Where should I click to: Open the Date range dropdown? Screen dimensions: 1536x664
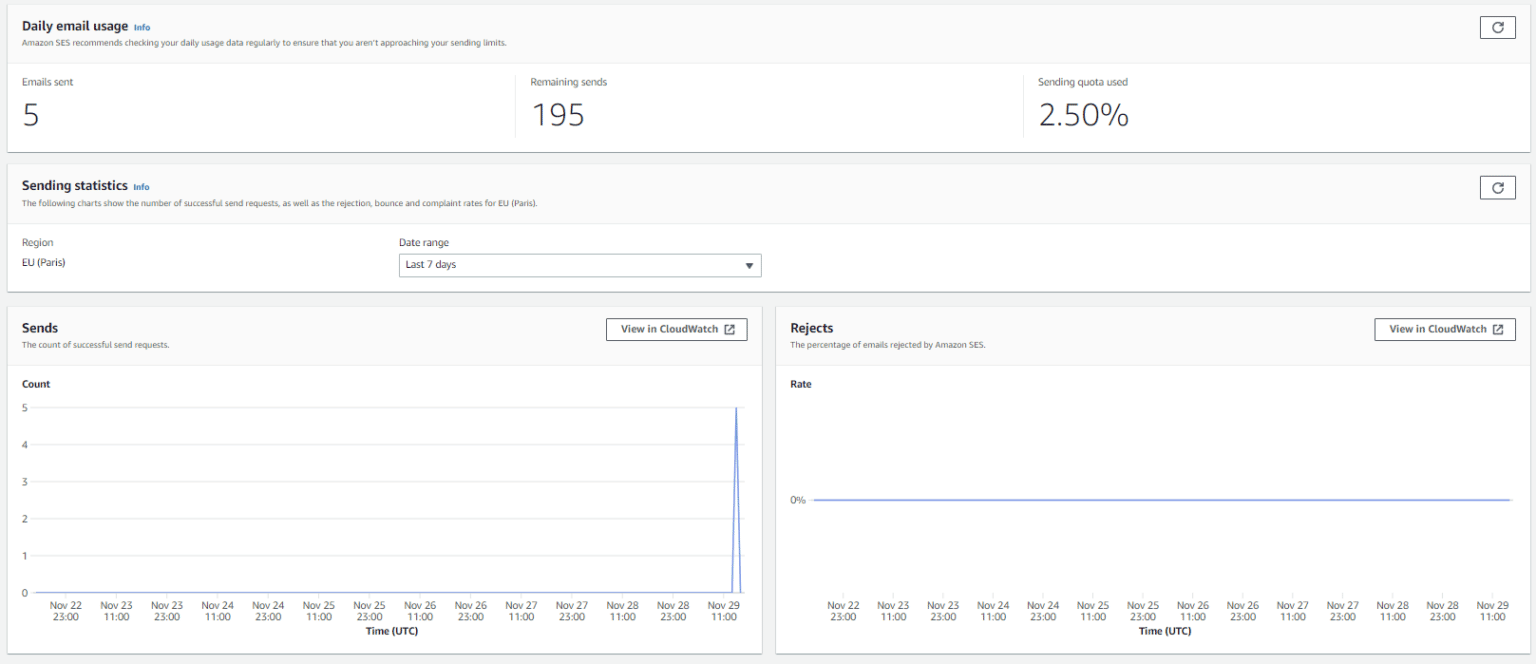(x=579, y=265)
